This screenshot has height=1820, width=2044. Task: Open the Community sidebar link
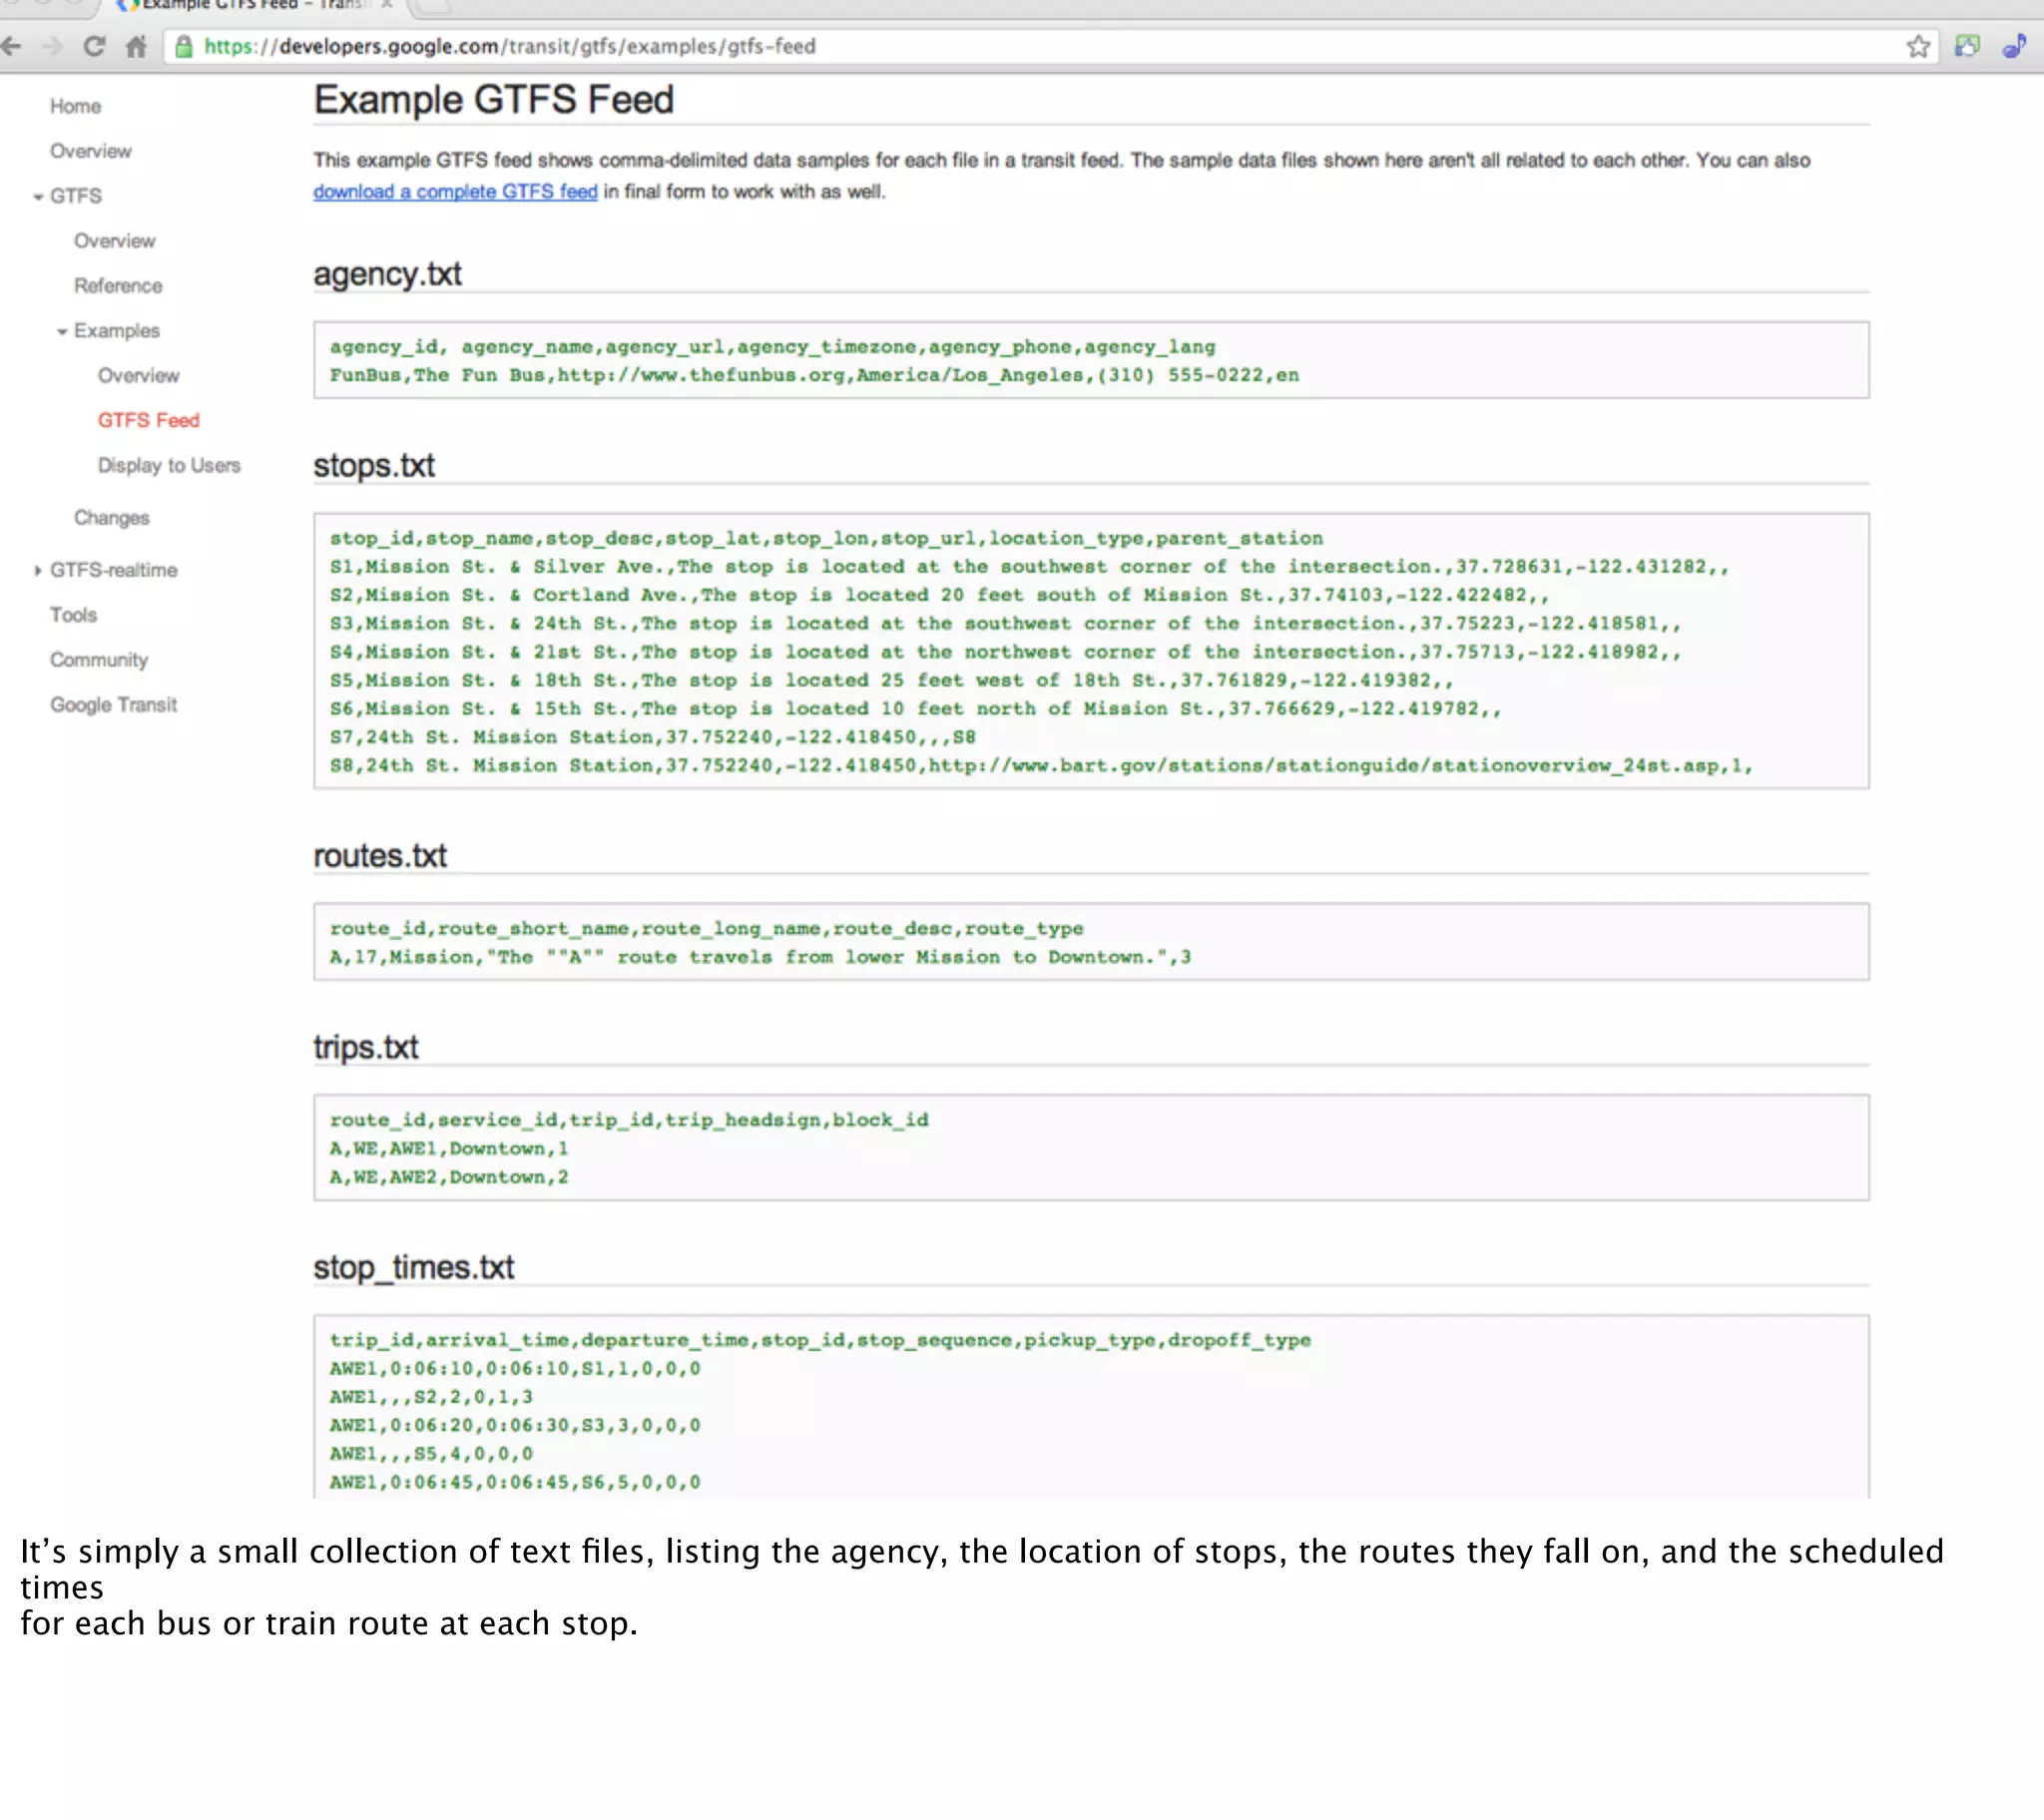pyautogui.click(x=99, y=660)
